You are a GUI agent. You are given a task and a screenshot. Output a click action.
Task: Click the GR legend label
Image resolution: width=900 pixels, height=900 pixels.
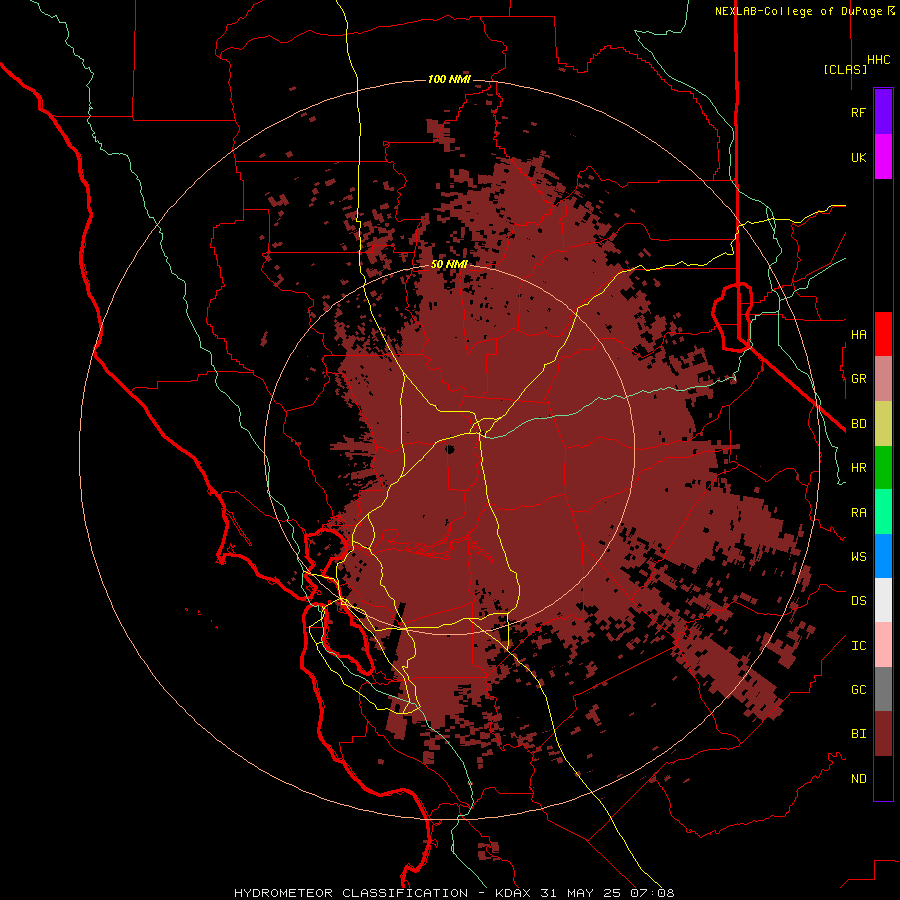point(858,379)
